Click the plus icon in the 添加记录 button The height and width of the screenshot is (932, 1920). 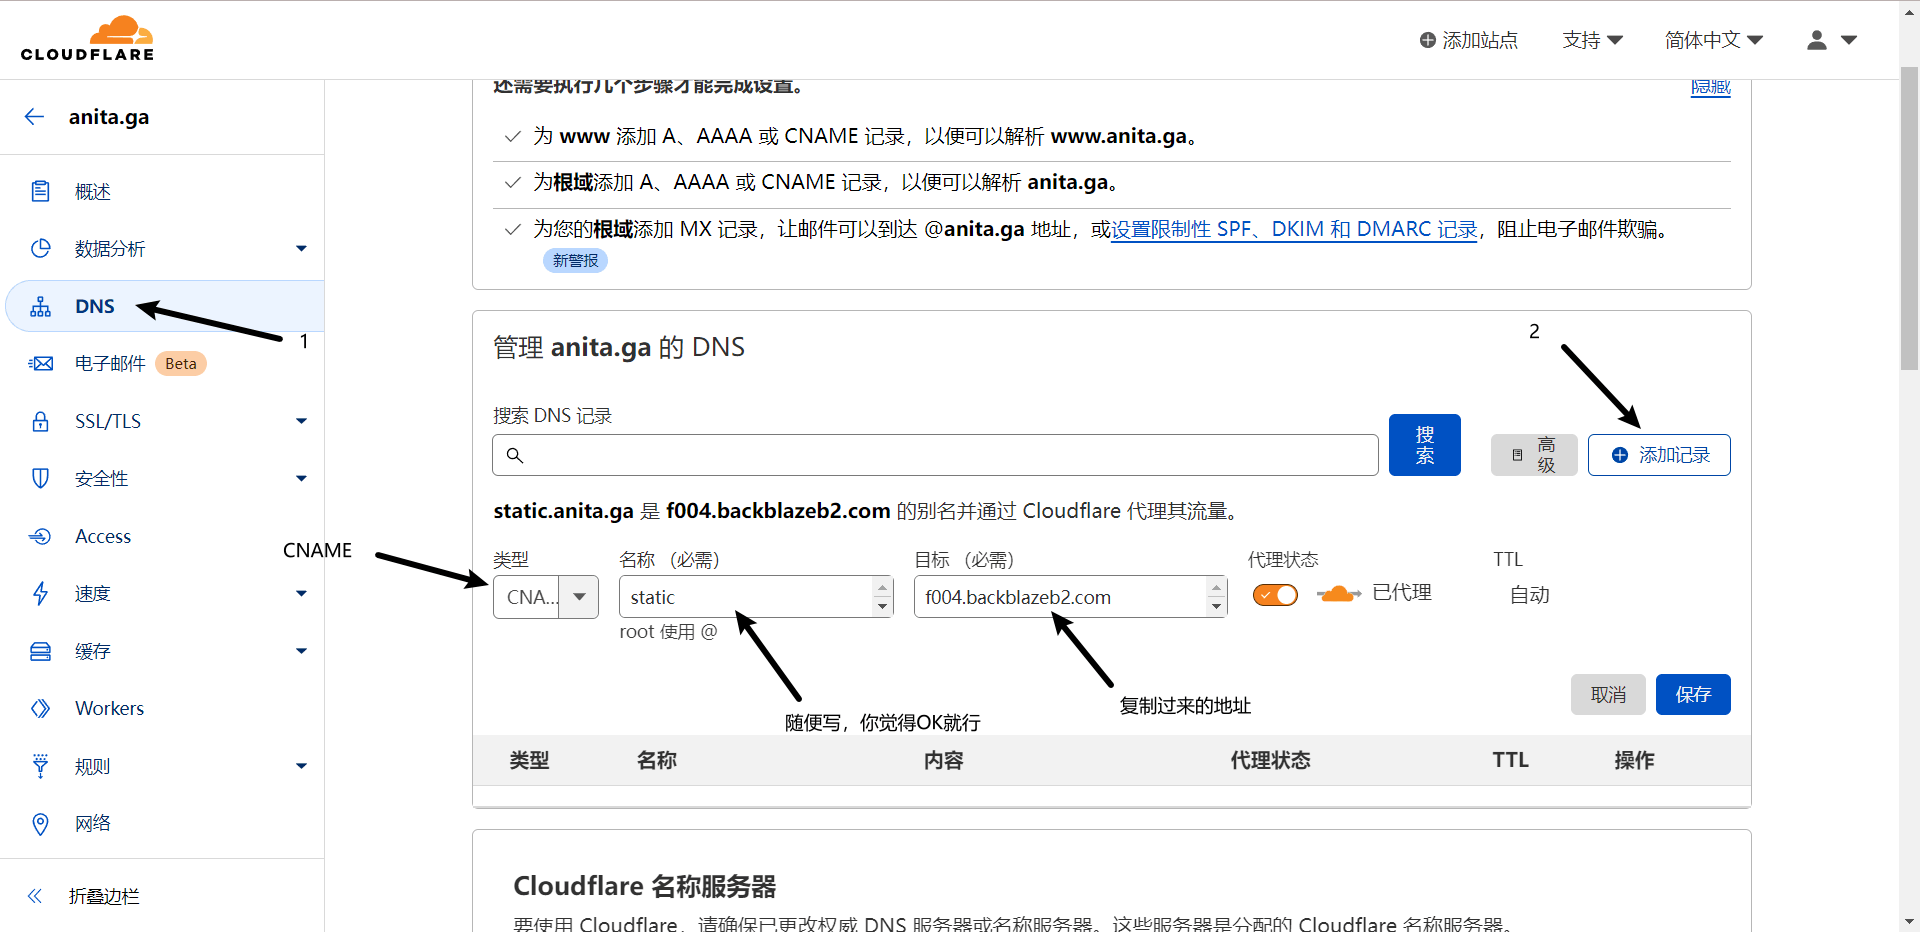[1620, 455]
